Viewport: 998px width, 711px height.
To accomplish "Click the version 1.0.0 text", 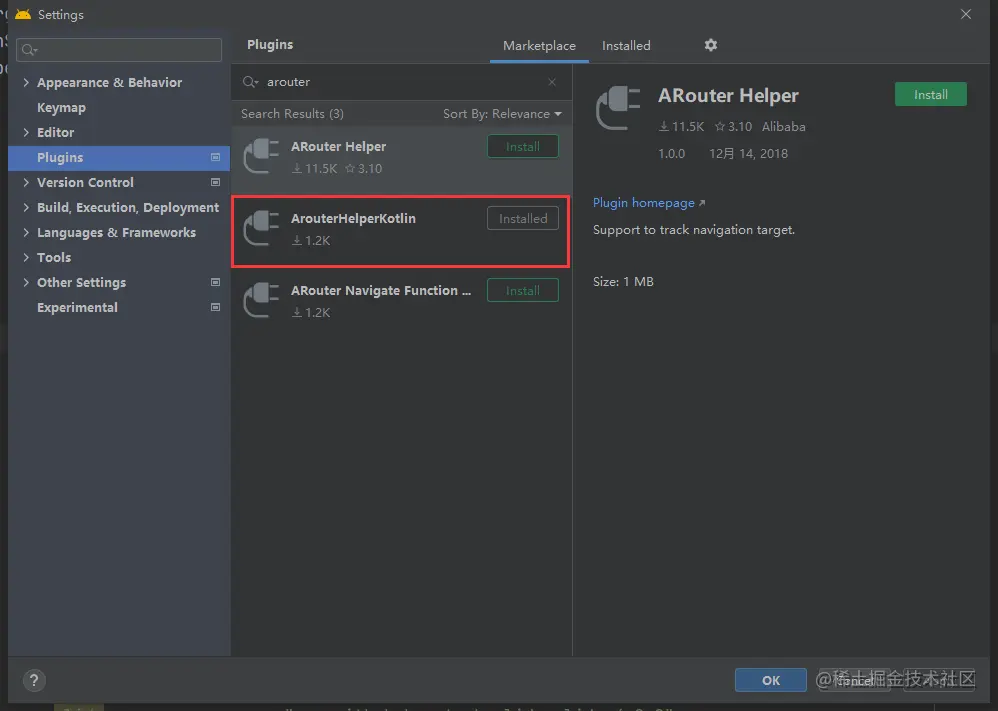I will (x=671, y=153).
